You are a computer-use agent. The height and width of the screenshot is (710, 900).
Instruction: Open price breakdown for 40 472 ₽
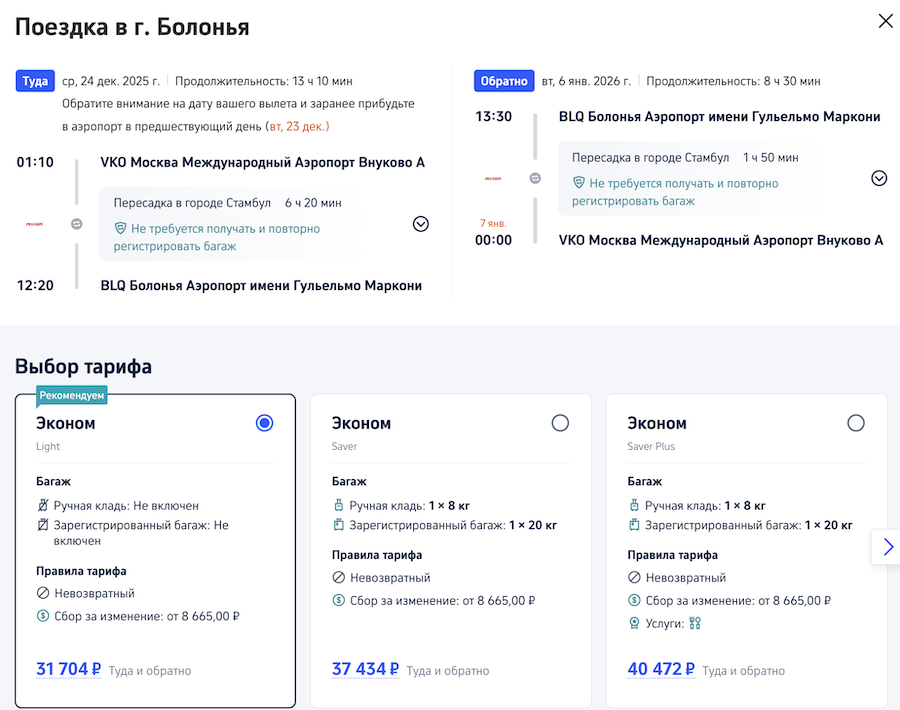(660, 669)
